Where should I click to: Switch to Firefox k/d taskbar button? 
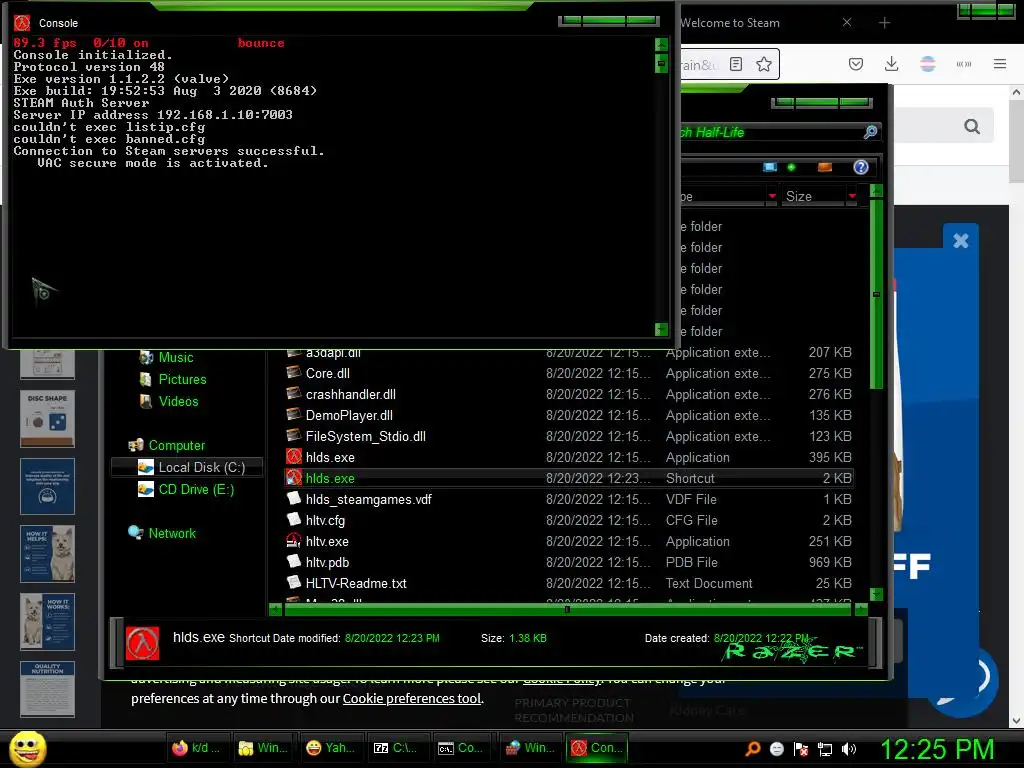198,748
